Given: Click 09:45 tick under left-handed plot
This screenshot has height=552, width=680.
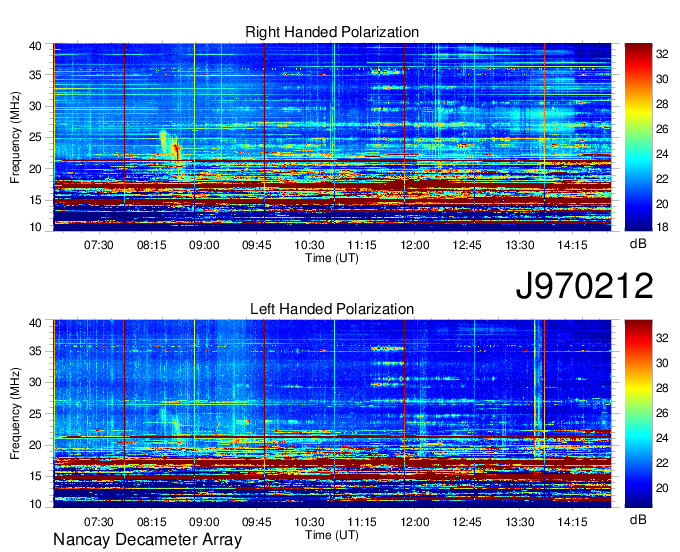Looking at the screenshot, I should tap(256, 522).
